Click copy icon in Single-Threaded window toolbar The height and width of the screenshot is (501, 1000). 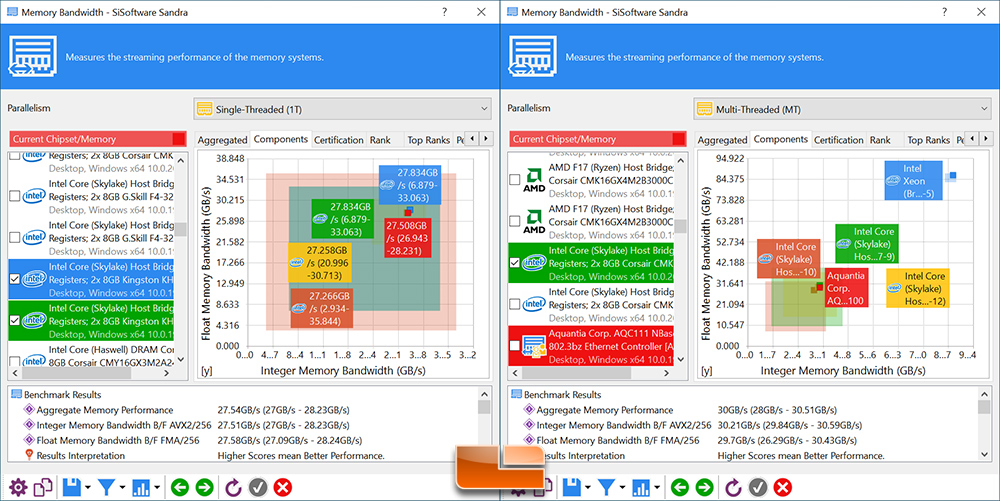point(43,488)
